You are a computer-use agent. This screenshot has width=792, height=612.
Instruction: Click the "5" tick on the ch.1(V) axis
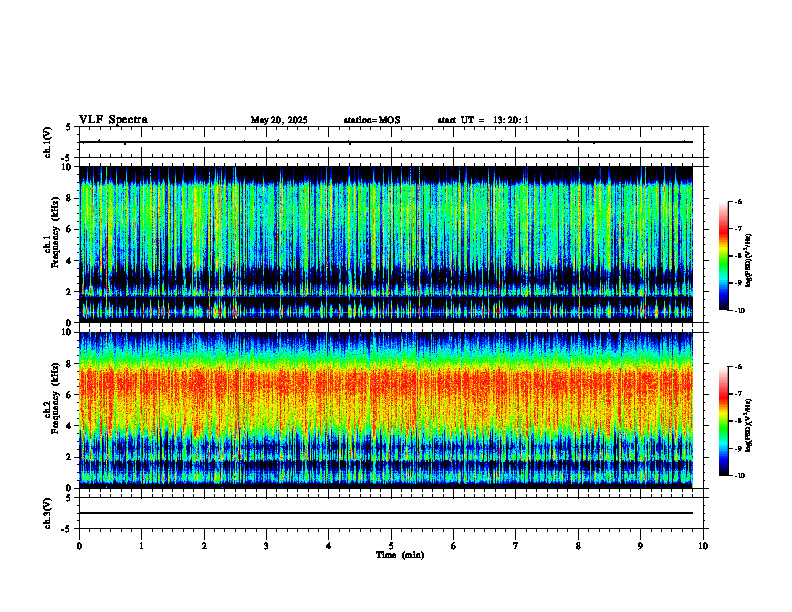coord(68,127)
